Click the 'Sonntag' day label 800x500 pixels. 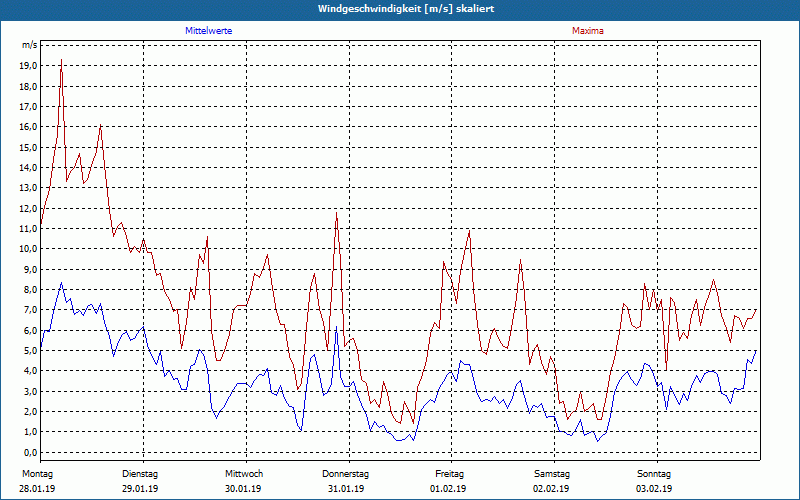click(x=654, y=474)
